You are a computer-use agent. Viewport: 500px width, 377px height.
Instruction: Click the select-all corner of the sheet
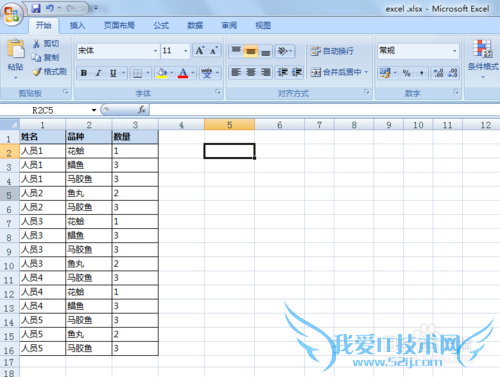tap(10, 125)
